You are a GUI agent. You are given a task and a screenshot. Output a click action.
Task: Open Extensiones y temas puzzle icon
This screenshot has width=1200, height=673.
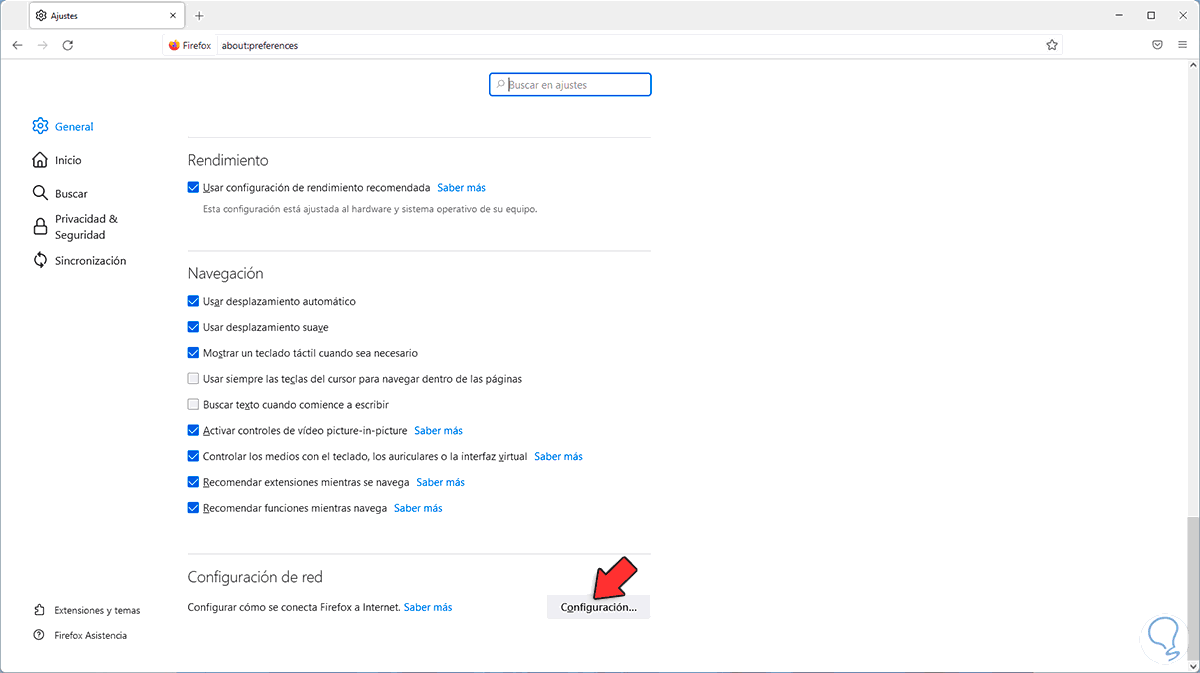(39, 610)
